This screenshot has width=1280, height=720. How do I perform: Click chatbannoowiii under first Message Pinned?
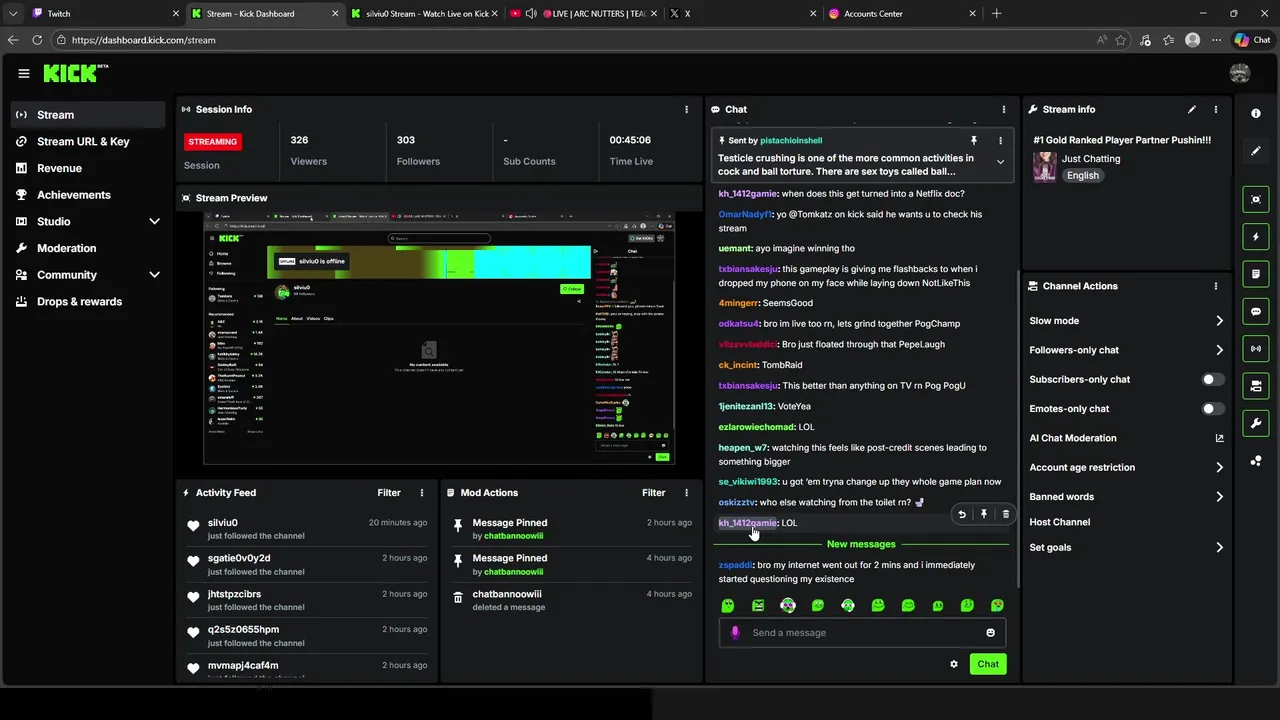click(x=513, y=536)
